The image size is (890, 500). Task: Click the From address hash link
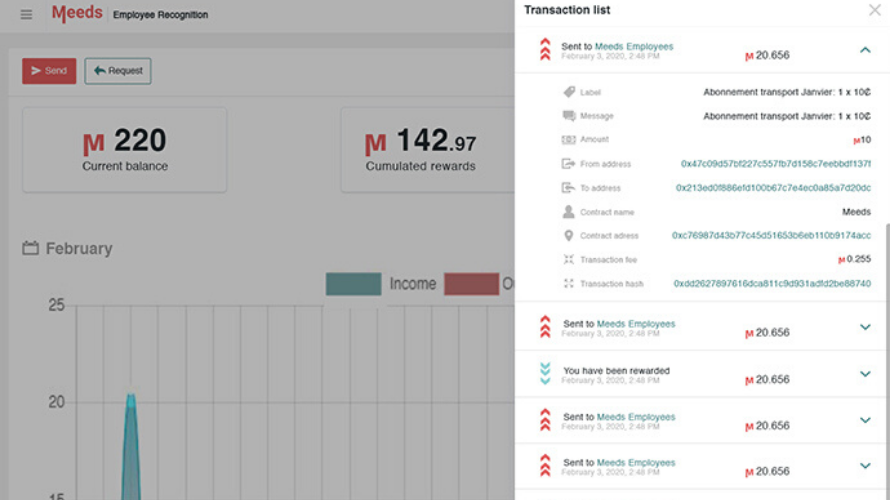[x=776, y=164]
